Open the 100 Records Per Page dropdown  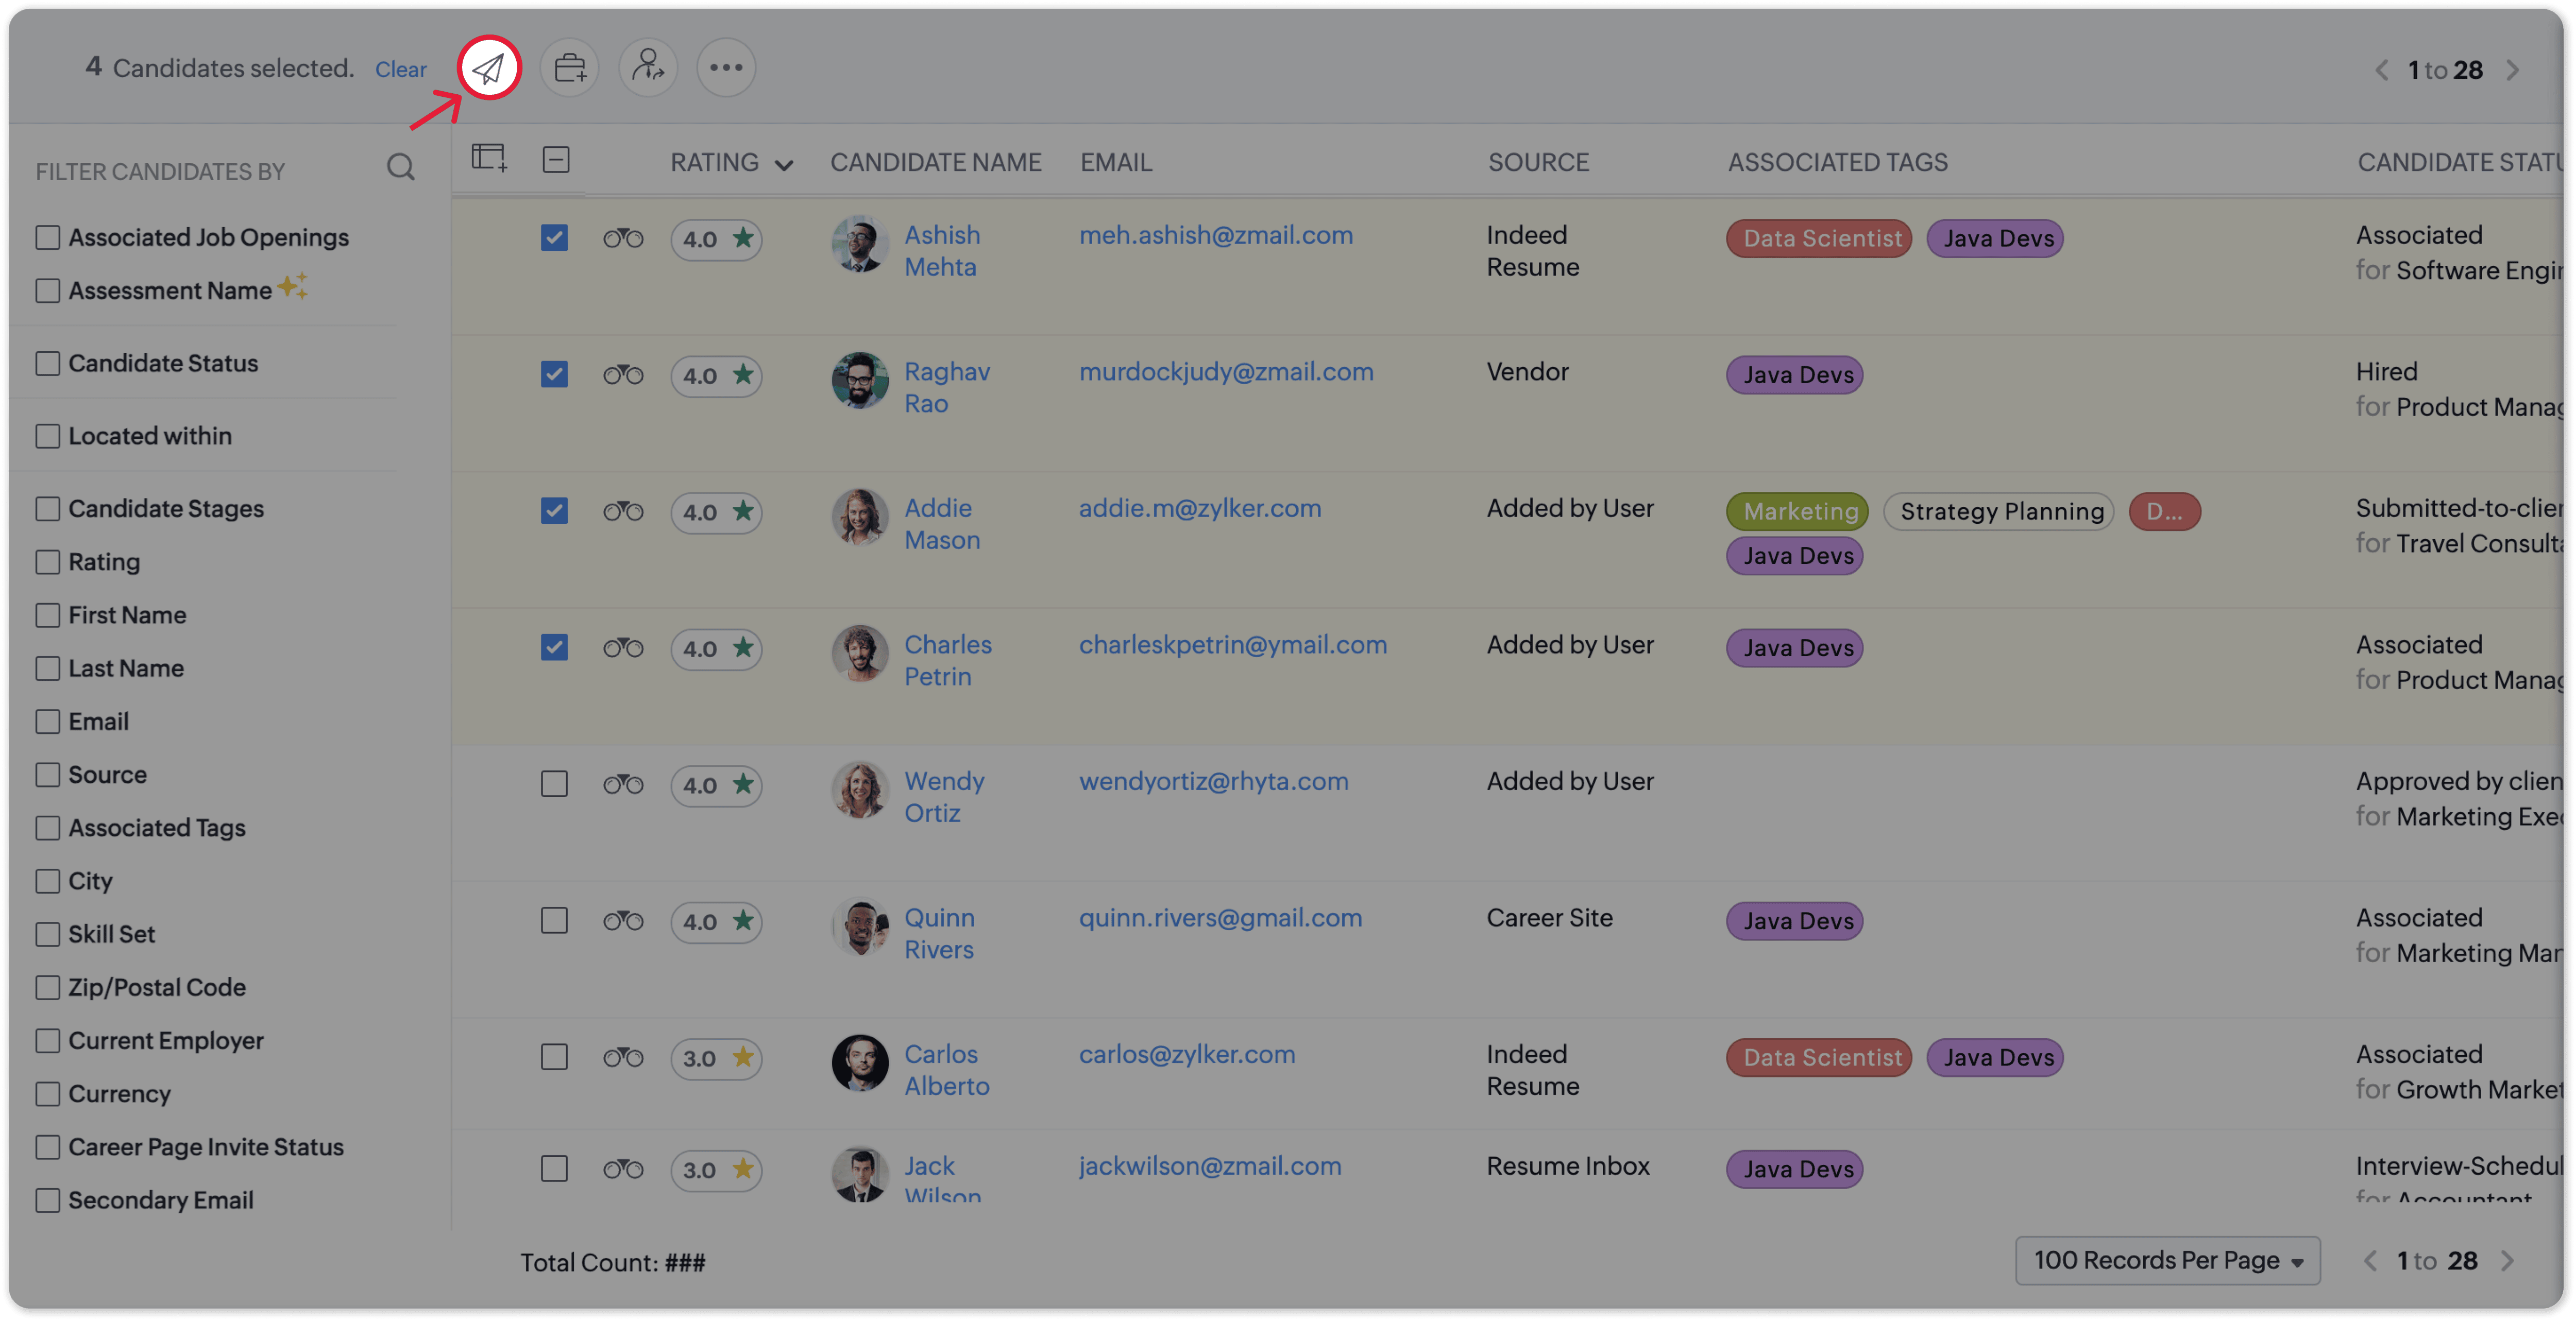[2167, 1260]
